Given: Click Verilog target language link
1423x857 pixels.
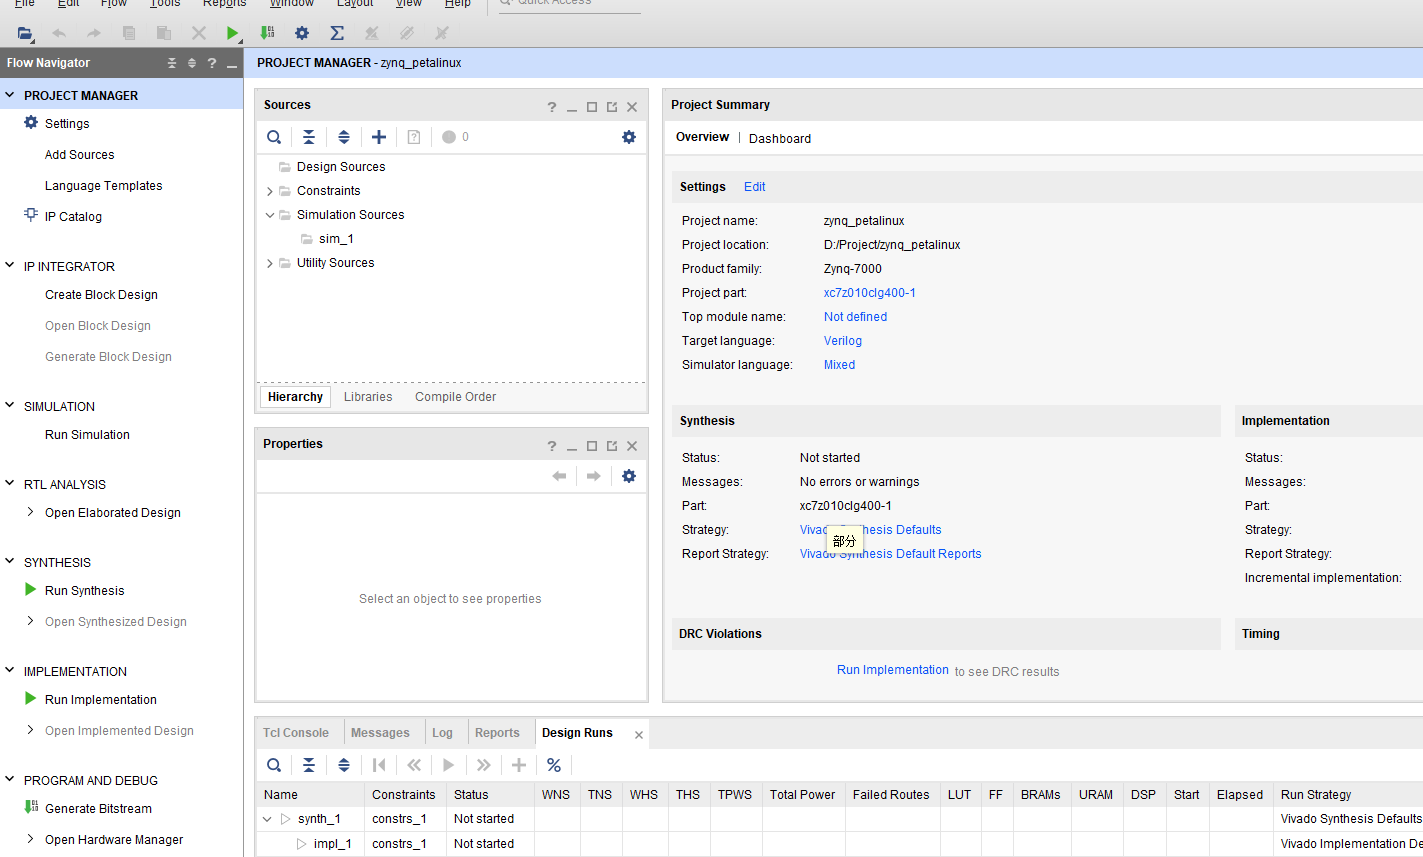Looking at the screenshot, I should [843, 341].
